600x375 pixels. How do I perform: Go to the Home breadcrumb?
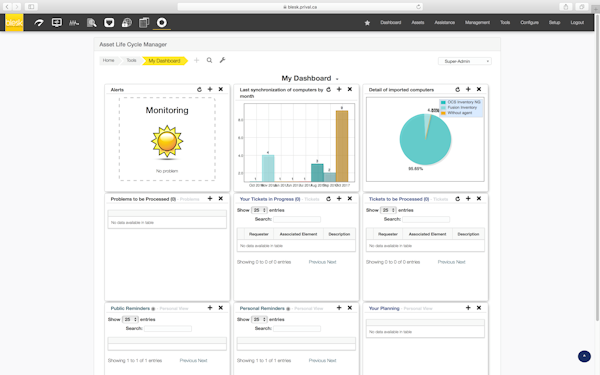pyautogui.click(x=109, y=60)
